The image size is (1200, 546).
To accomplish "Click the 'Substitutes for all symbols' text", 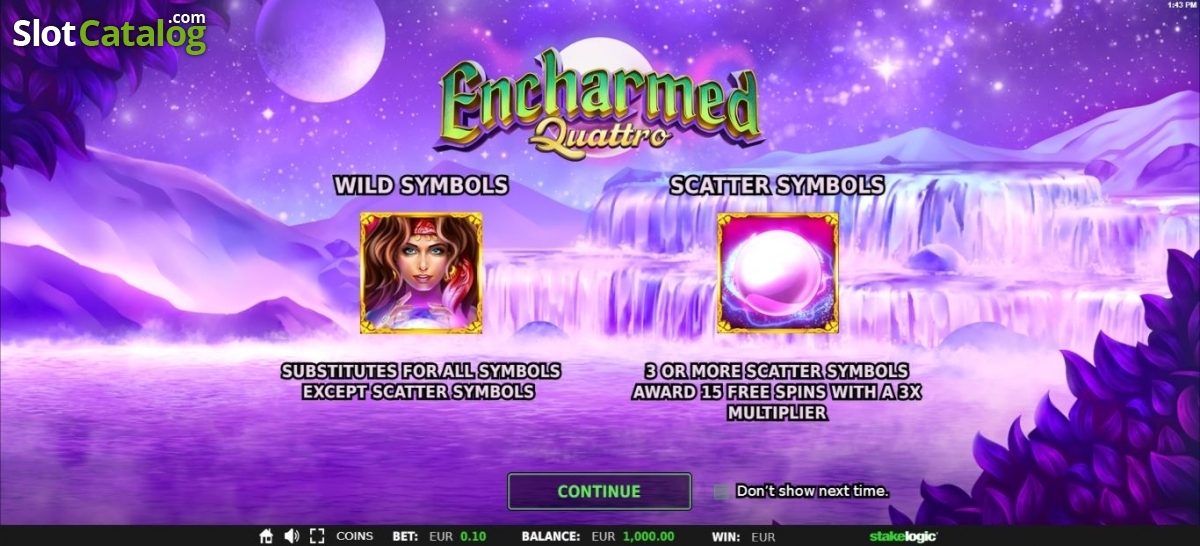I will click(x=421, y=371).
